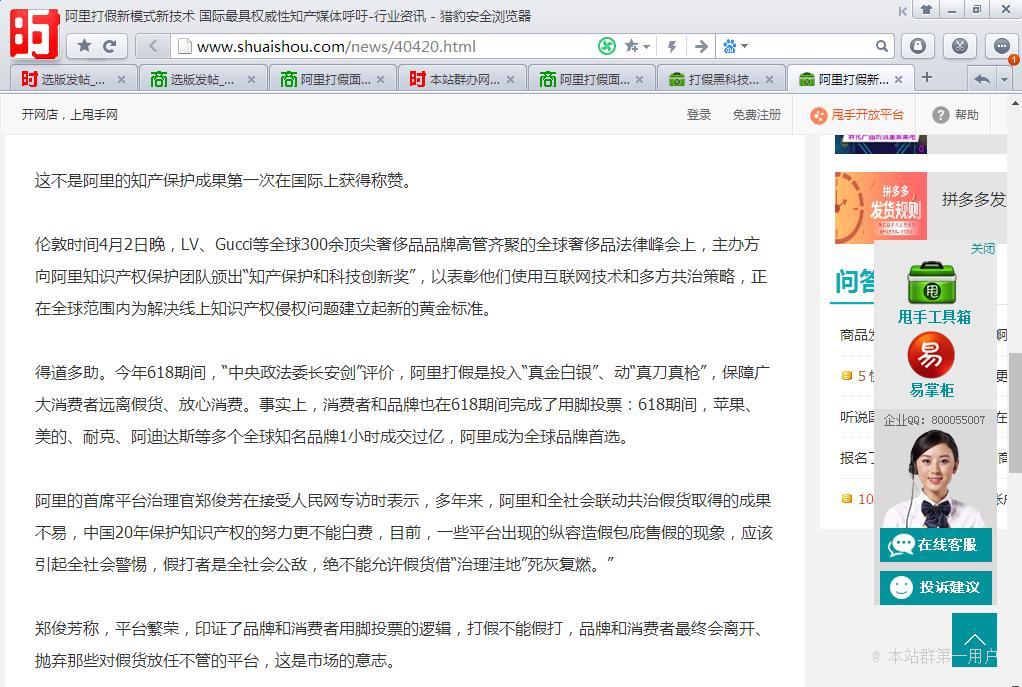This screenshot has width=1022, height=687.
Task: Close the 打假黑科技 tab
Action: [x=770, y=80]
